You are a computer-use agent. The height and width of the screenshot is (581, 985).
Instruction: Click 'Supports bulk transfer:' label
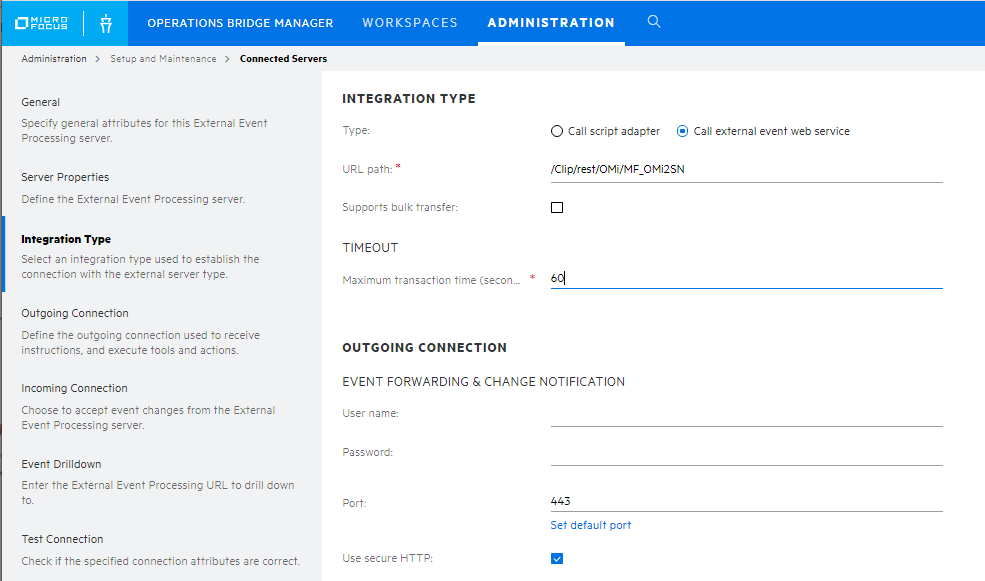coord(400,207)
